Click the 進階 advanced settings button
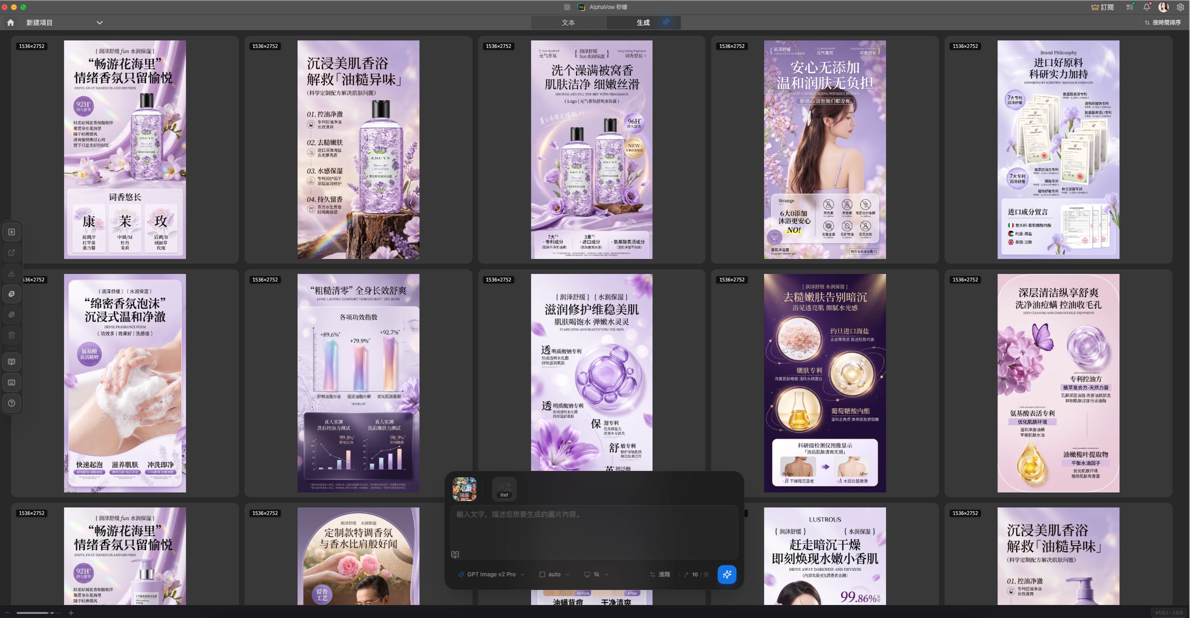 pos(660,575)
